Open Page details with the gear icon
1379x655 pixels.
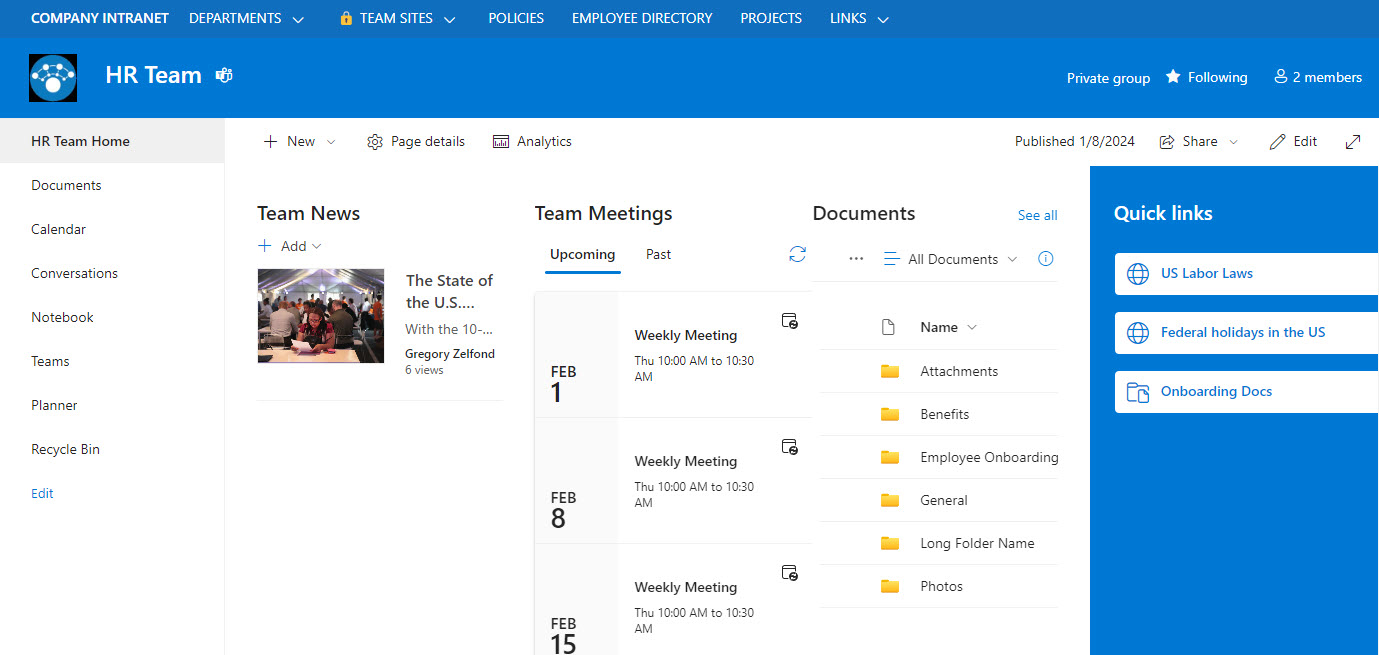(x=415, y=141)
